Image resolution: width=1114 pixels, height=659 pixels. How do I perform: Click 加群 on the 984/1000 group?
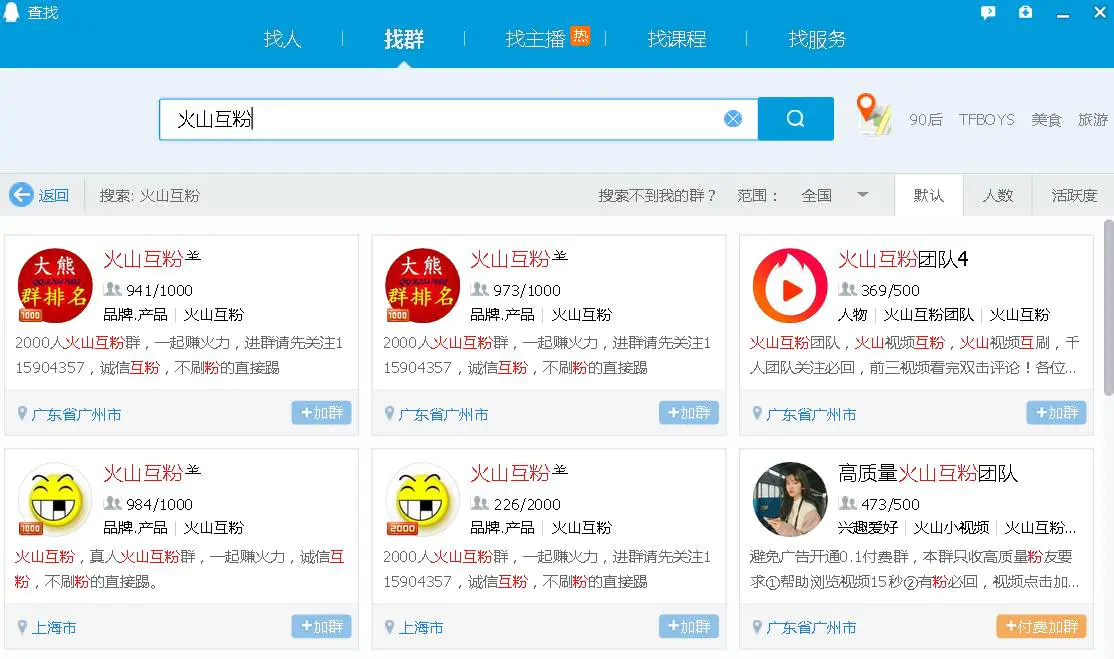click(321, 626)
